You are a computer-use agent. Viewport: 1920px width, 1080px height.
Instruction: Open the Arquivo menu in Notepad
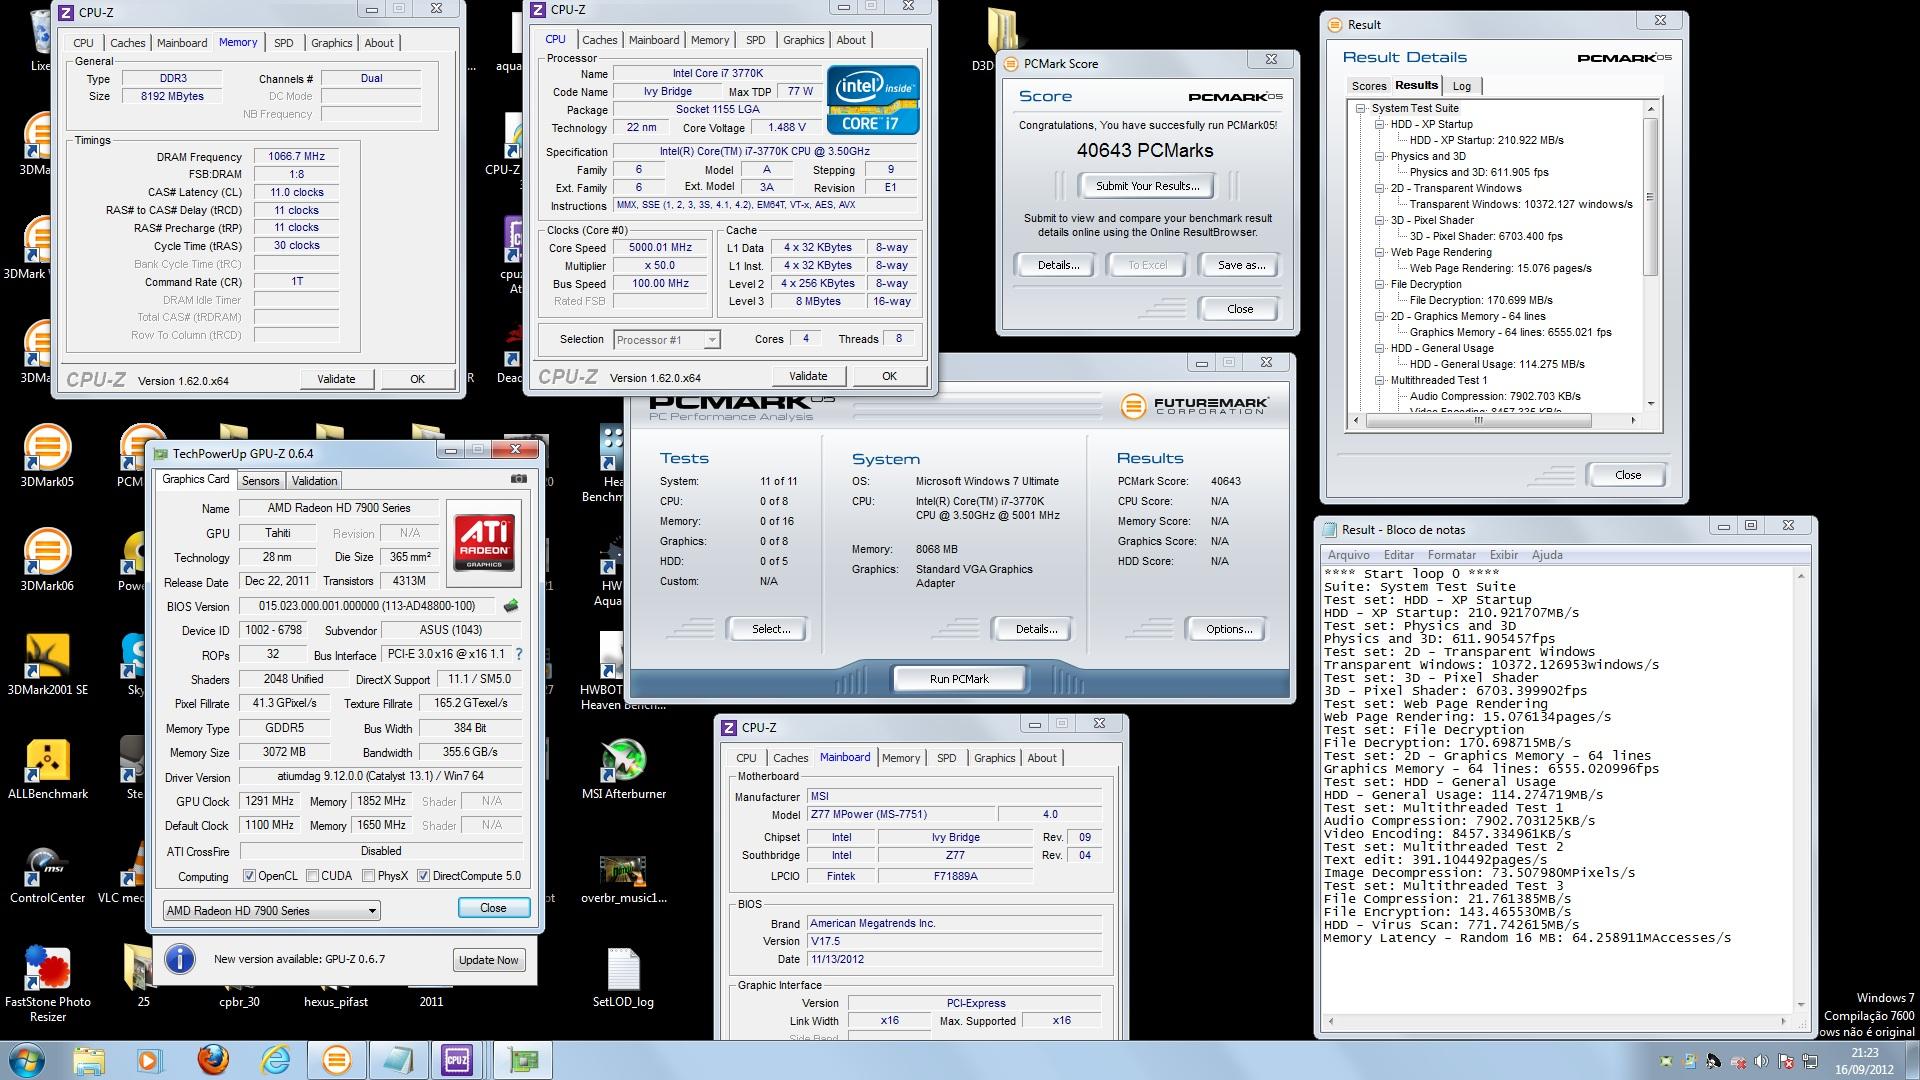(1348, 555)
